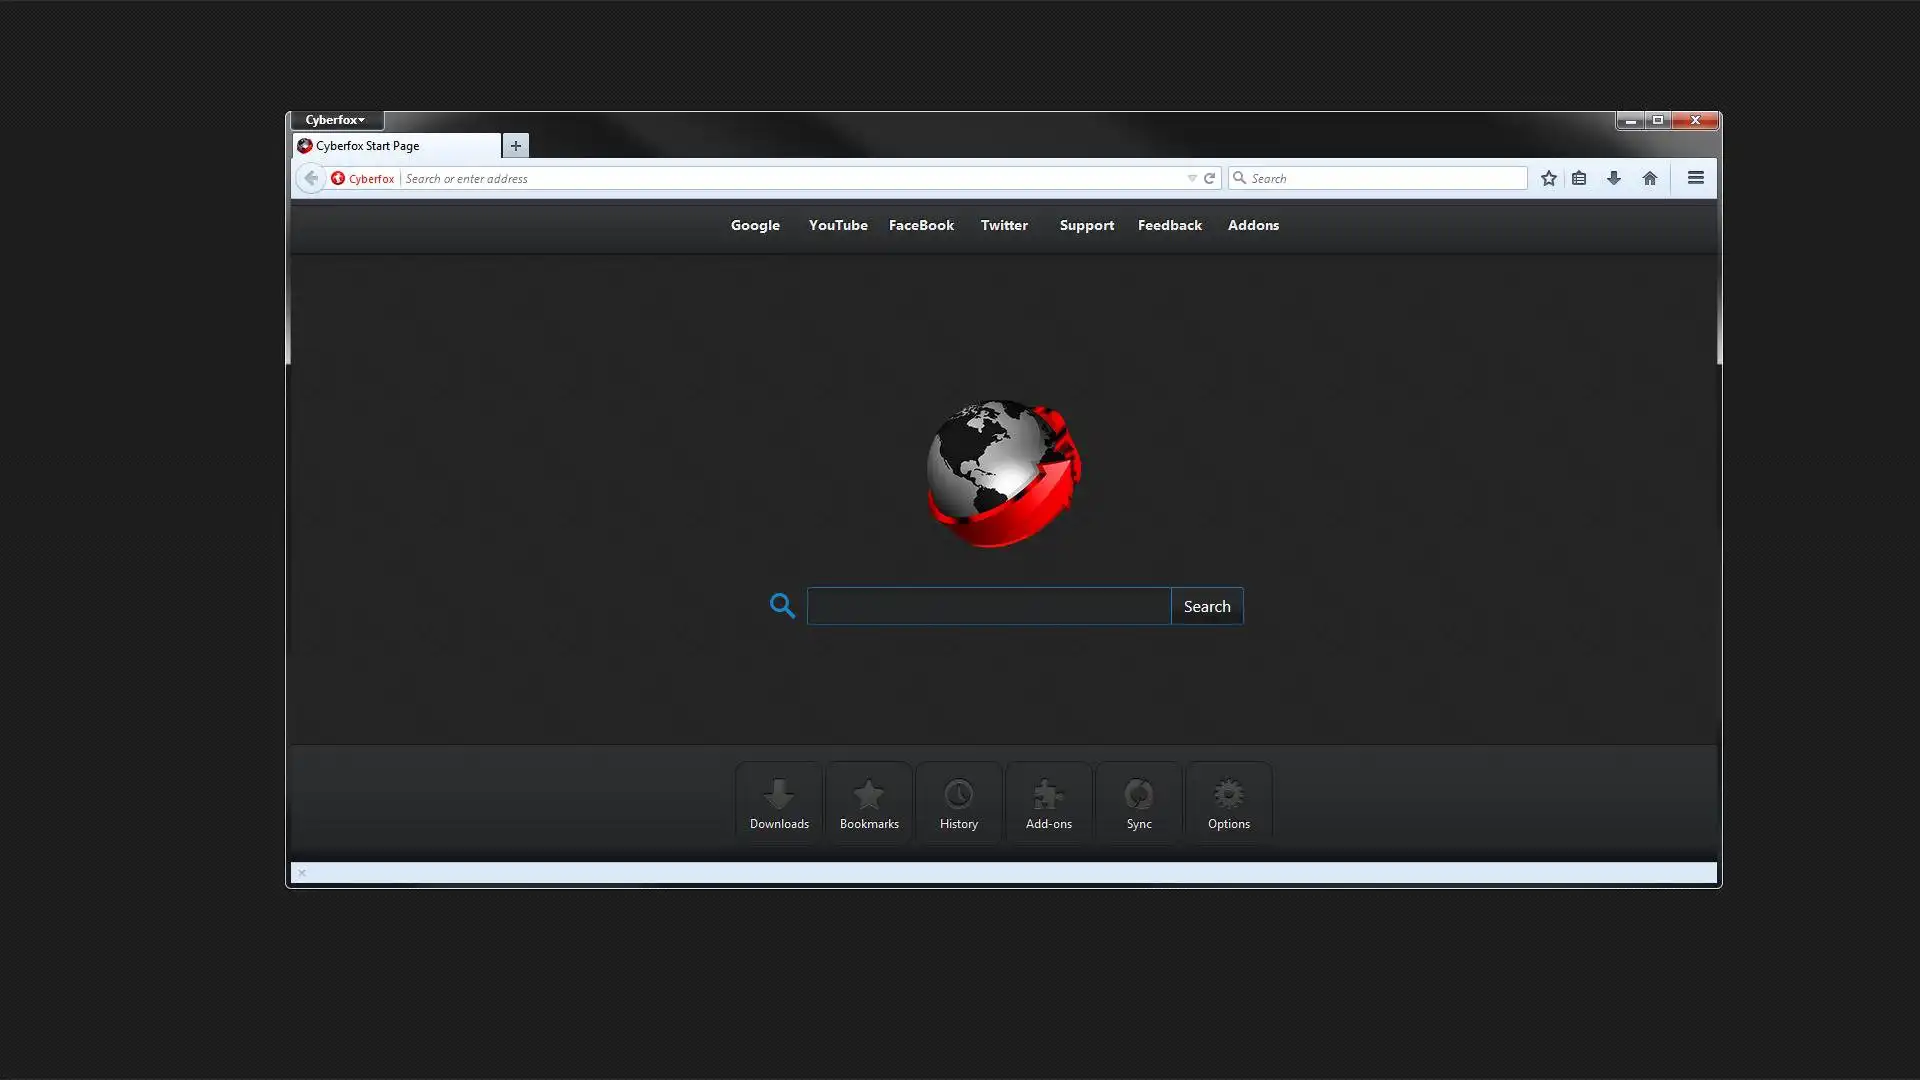The height and width of the screenshot is (1080, 1920).
Task: Open Add-ons manager
Action: [1048, 798]
